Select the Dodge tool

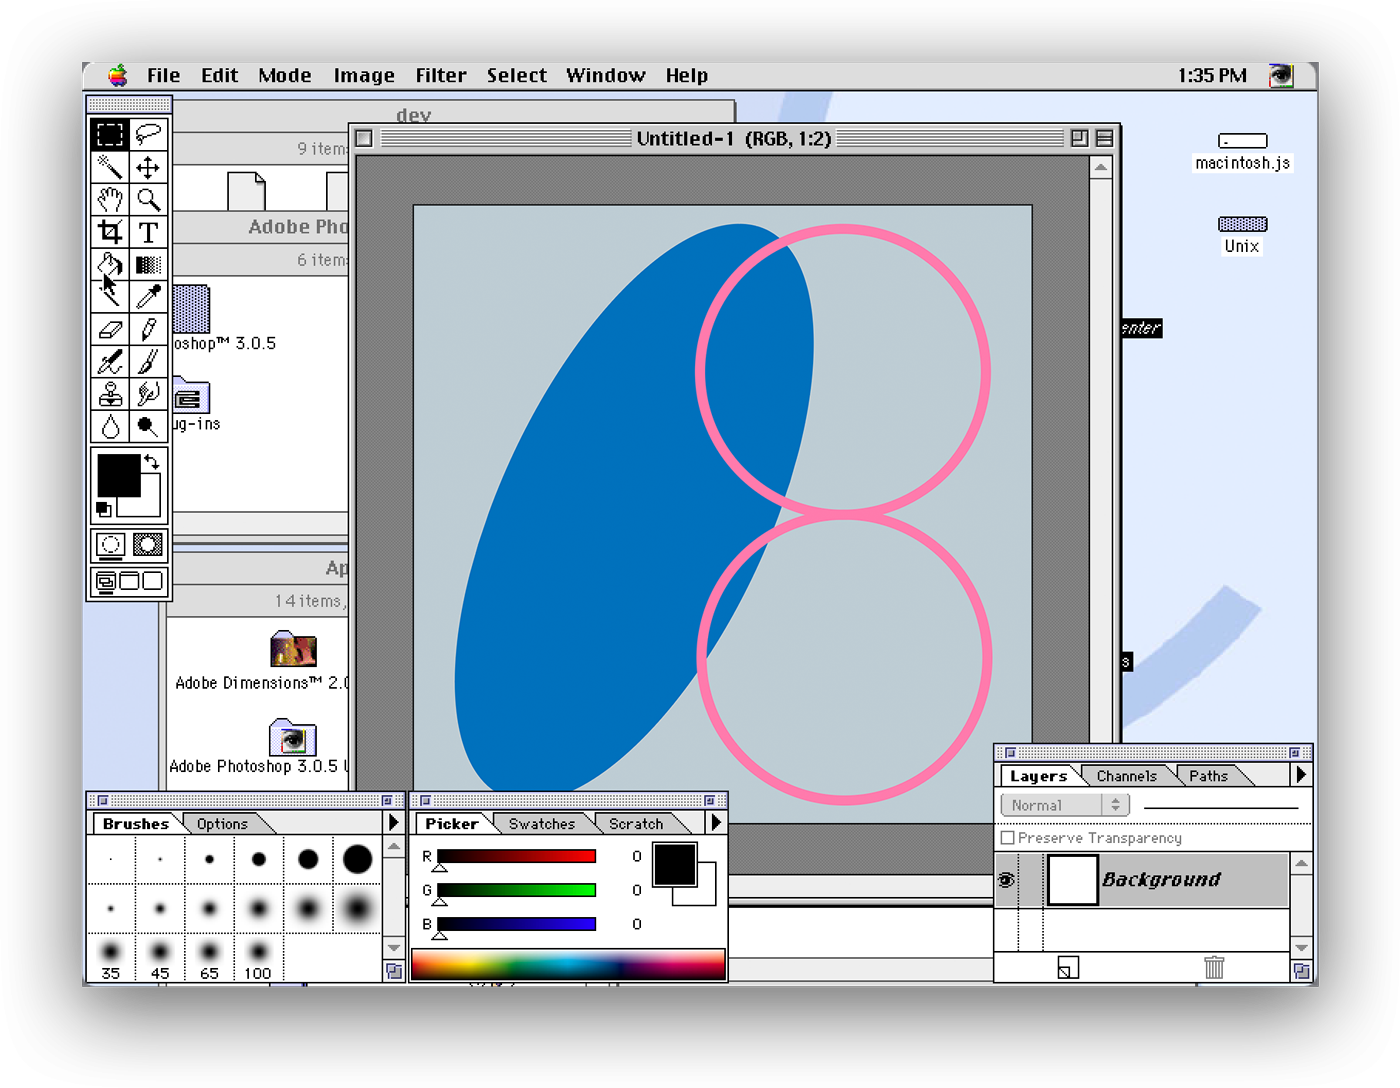[x=149, y=426]
